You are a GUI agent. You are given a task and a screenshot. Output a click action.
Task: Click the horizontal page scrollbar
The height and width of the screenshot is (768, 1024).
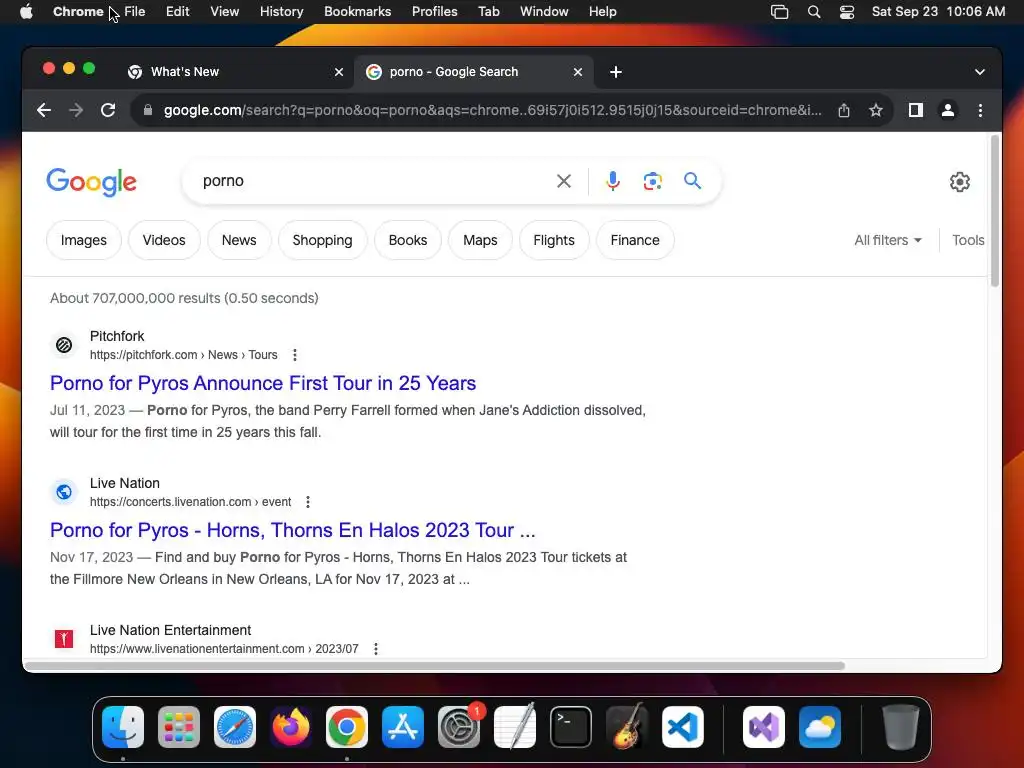click(x=435, y=665)
